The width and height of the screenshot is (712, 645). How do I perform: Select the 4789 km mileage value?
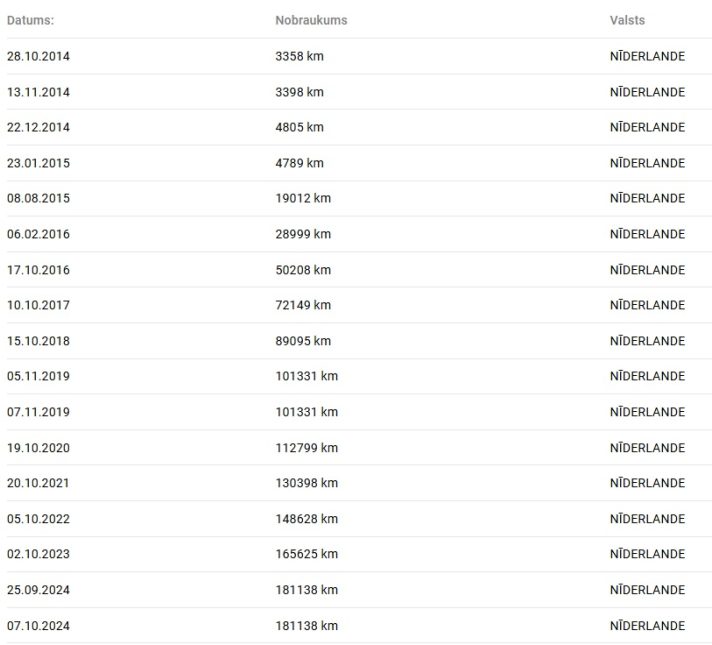click(299, 163)
